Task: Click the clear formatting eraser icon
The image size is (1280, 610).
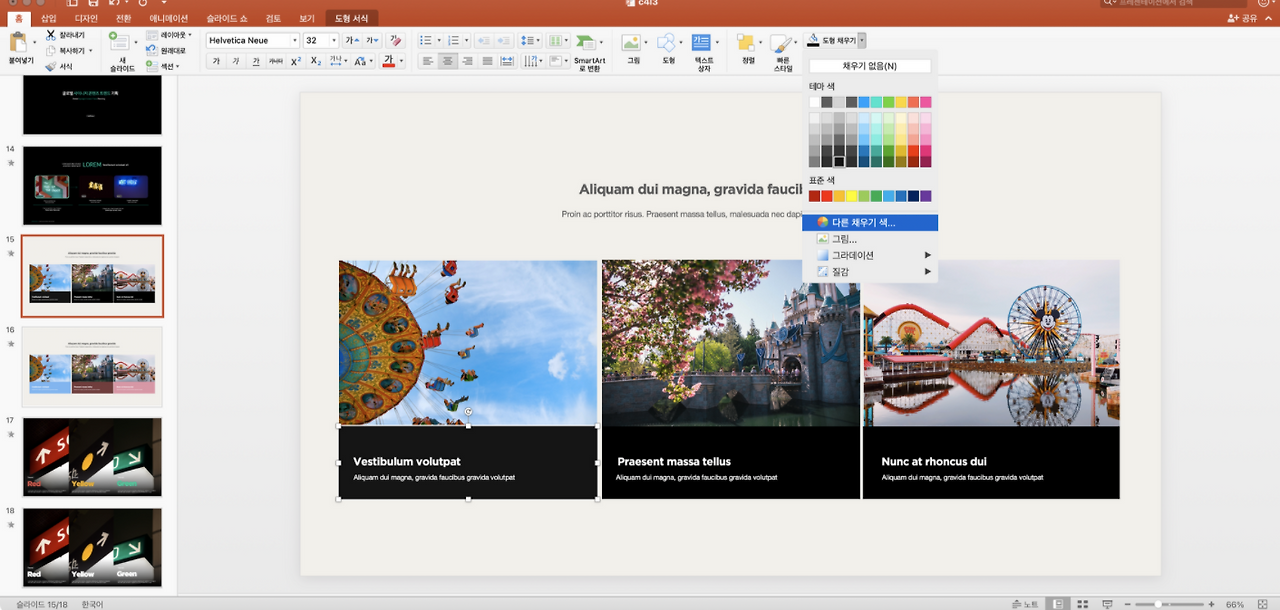Action: (395, 41)
